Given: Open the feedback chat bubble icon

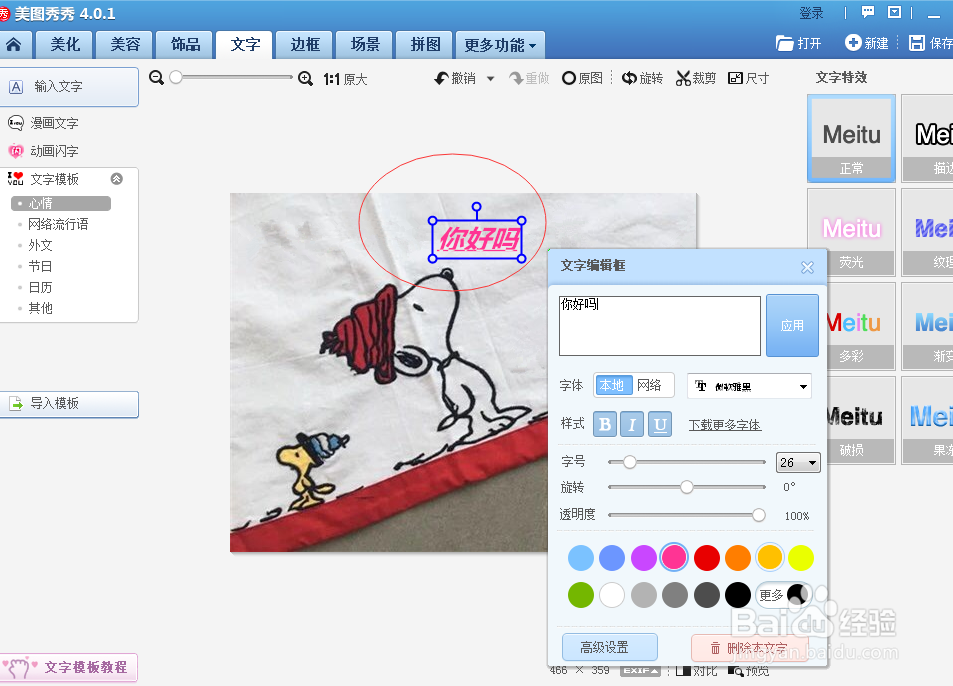Looking at the screenshot, I should [868, 12].
